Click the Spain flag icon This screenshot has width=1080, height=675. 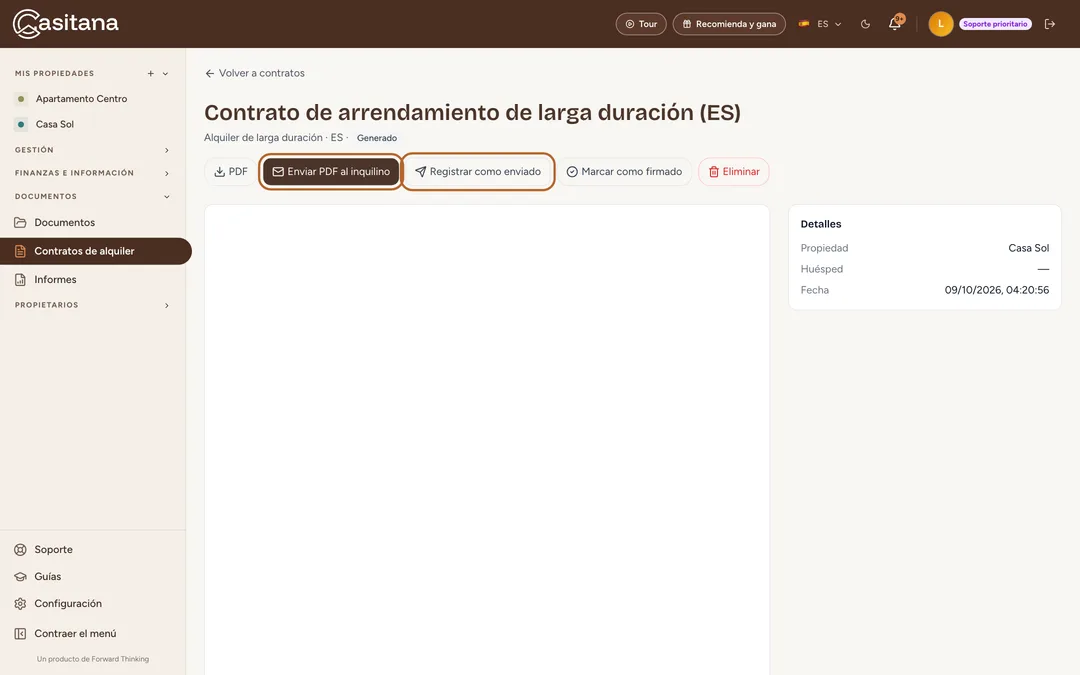[803, 23]
